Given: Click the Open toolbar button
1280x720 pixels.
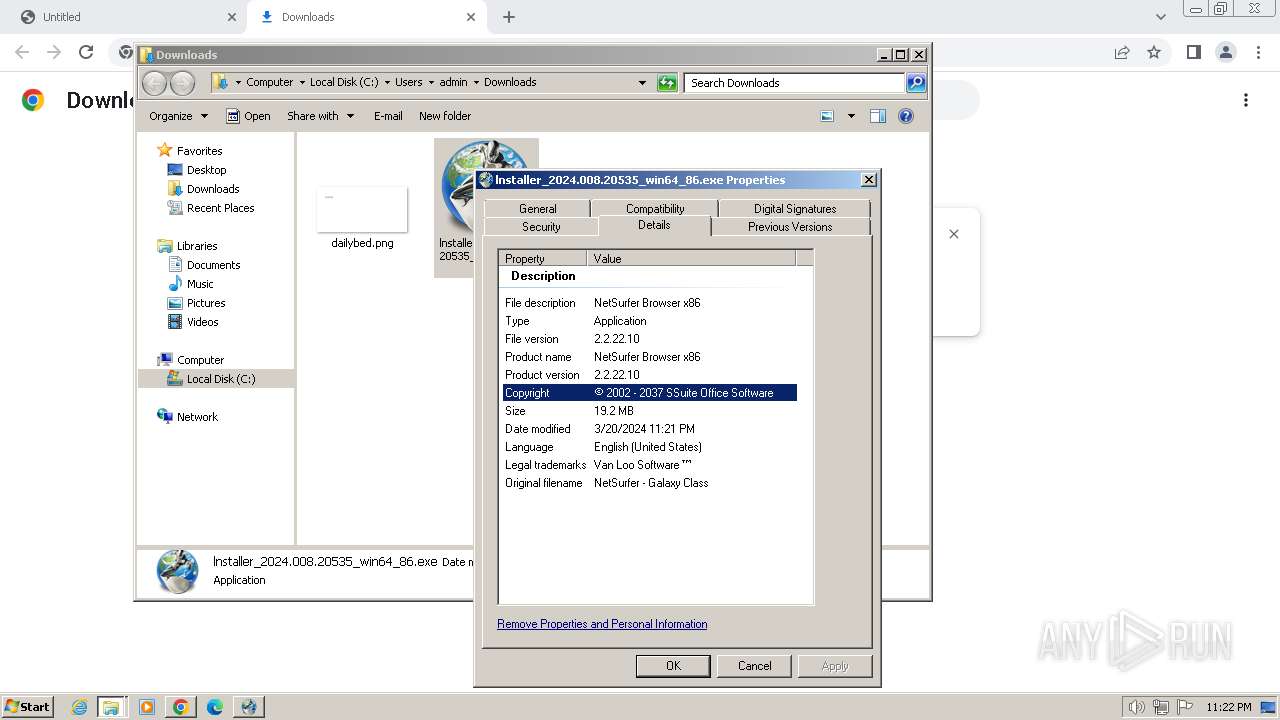Looking at the screenshot, I should pos(248,116).
